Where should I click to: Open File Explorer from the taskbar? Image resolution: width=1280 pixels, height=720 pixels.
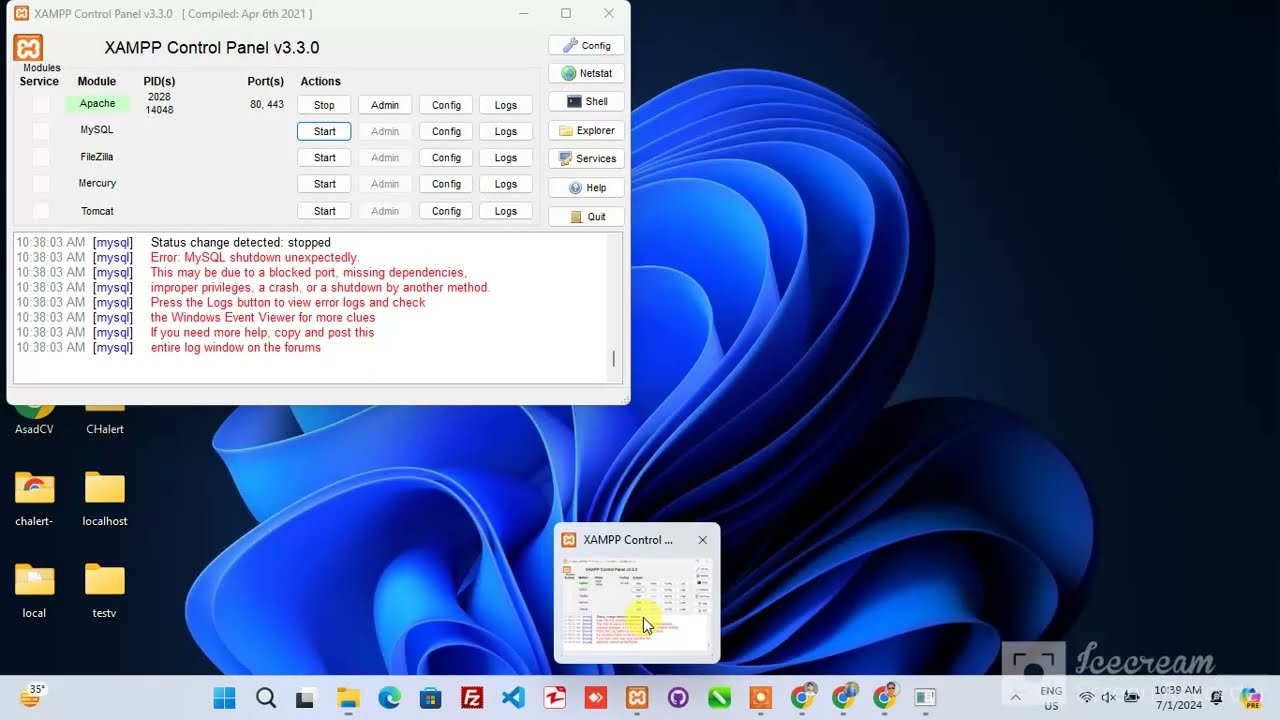tap(348, 697)
